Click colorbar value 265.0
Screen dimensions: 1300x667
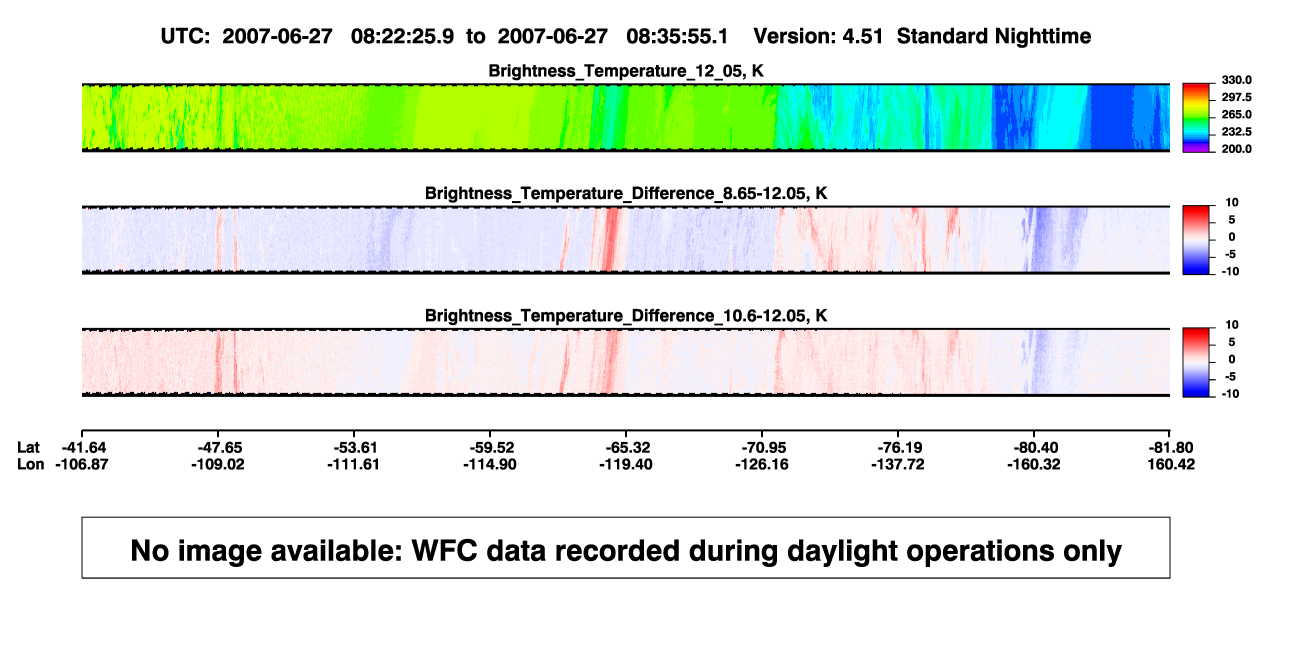[x=1236, y=115]
